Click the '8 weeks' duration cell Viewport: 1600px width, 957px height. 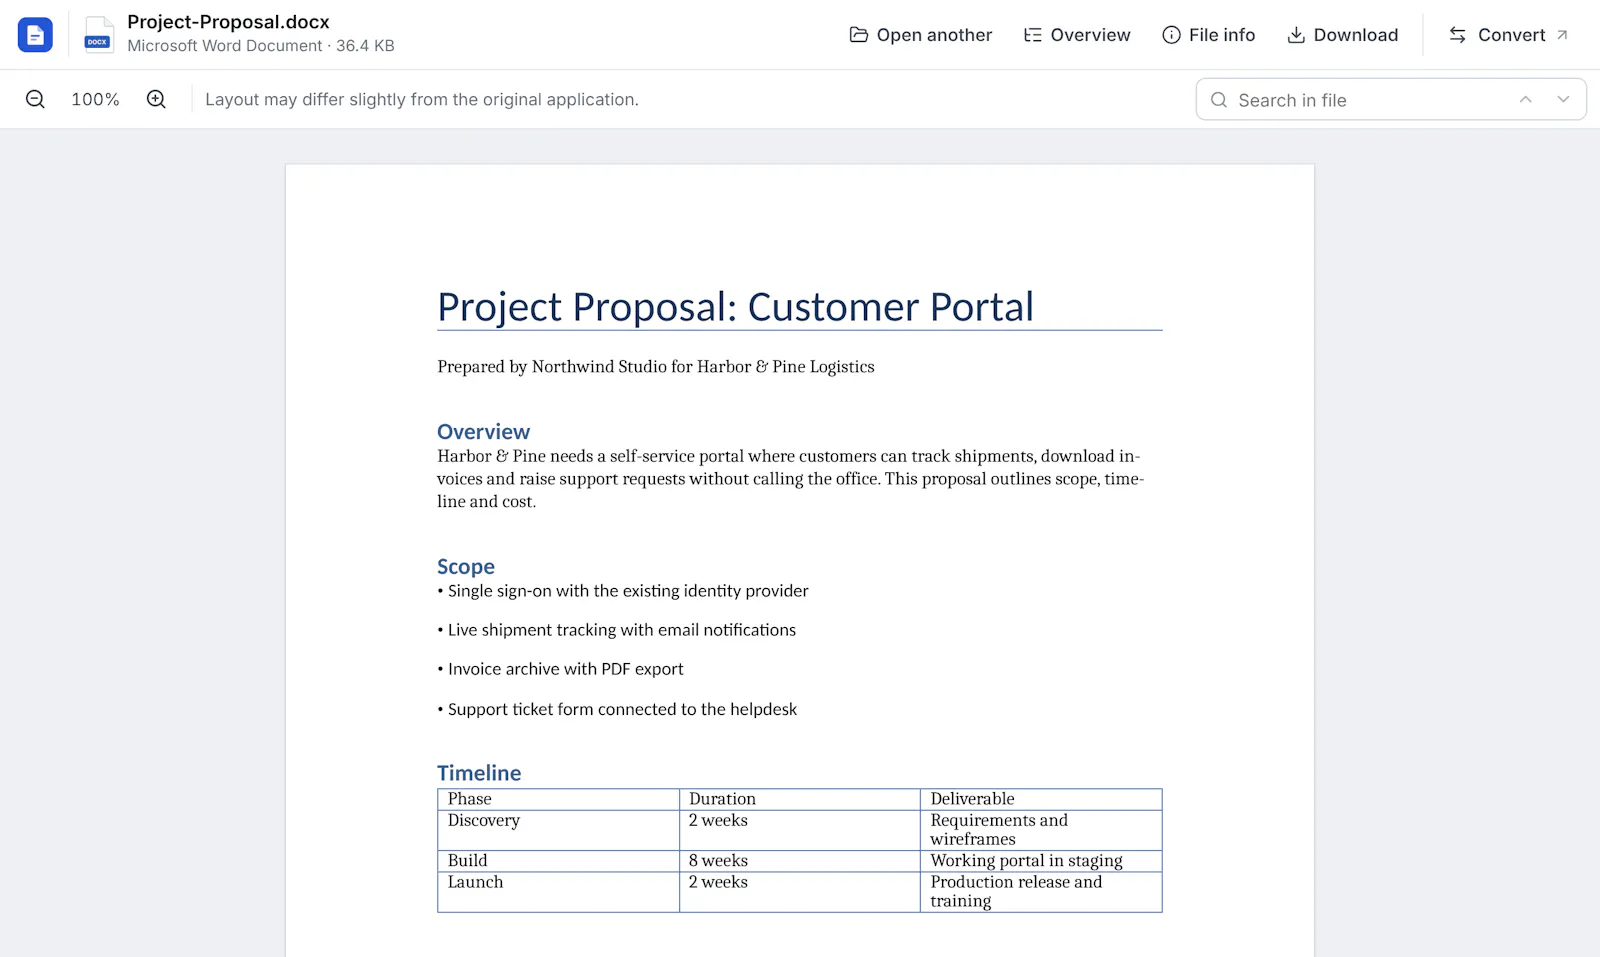click(800, 861)
